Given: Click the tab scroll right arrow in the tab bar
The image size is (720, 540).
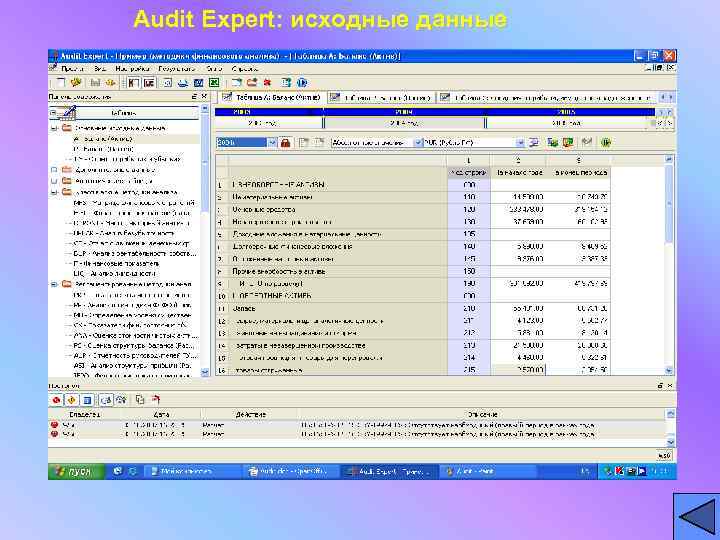Looking at the screenshot, I should (670, 97).
